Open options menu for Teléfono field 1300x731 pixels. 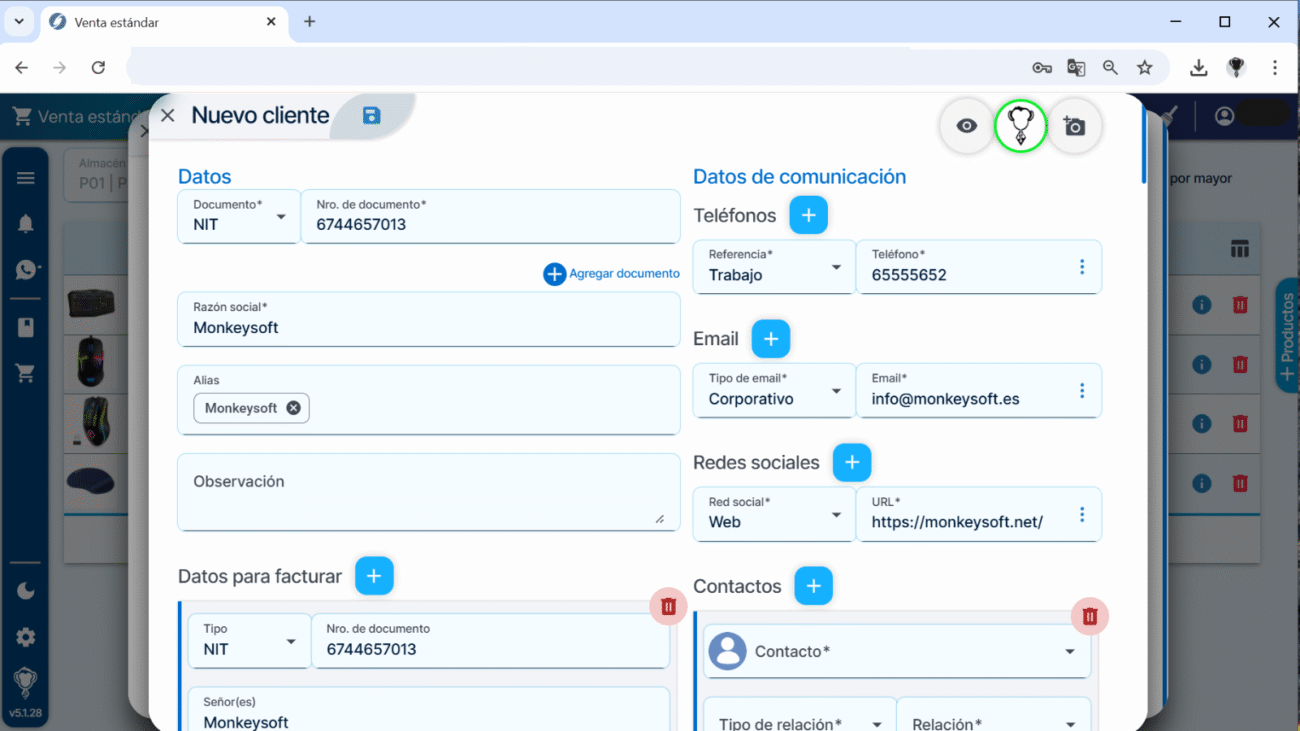click(1081, 267)
